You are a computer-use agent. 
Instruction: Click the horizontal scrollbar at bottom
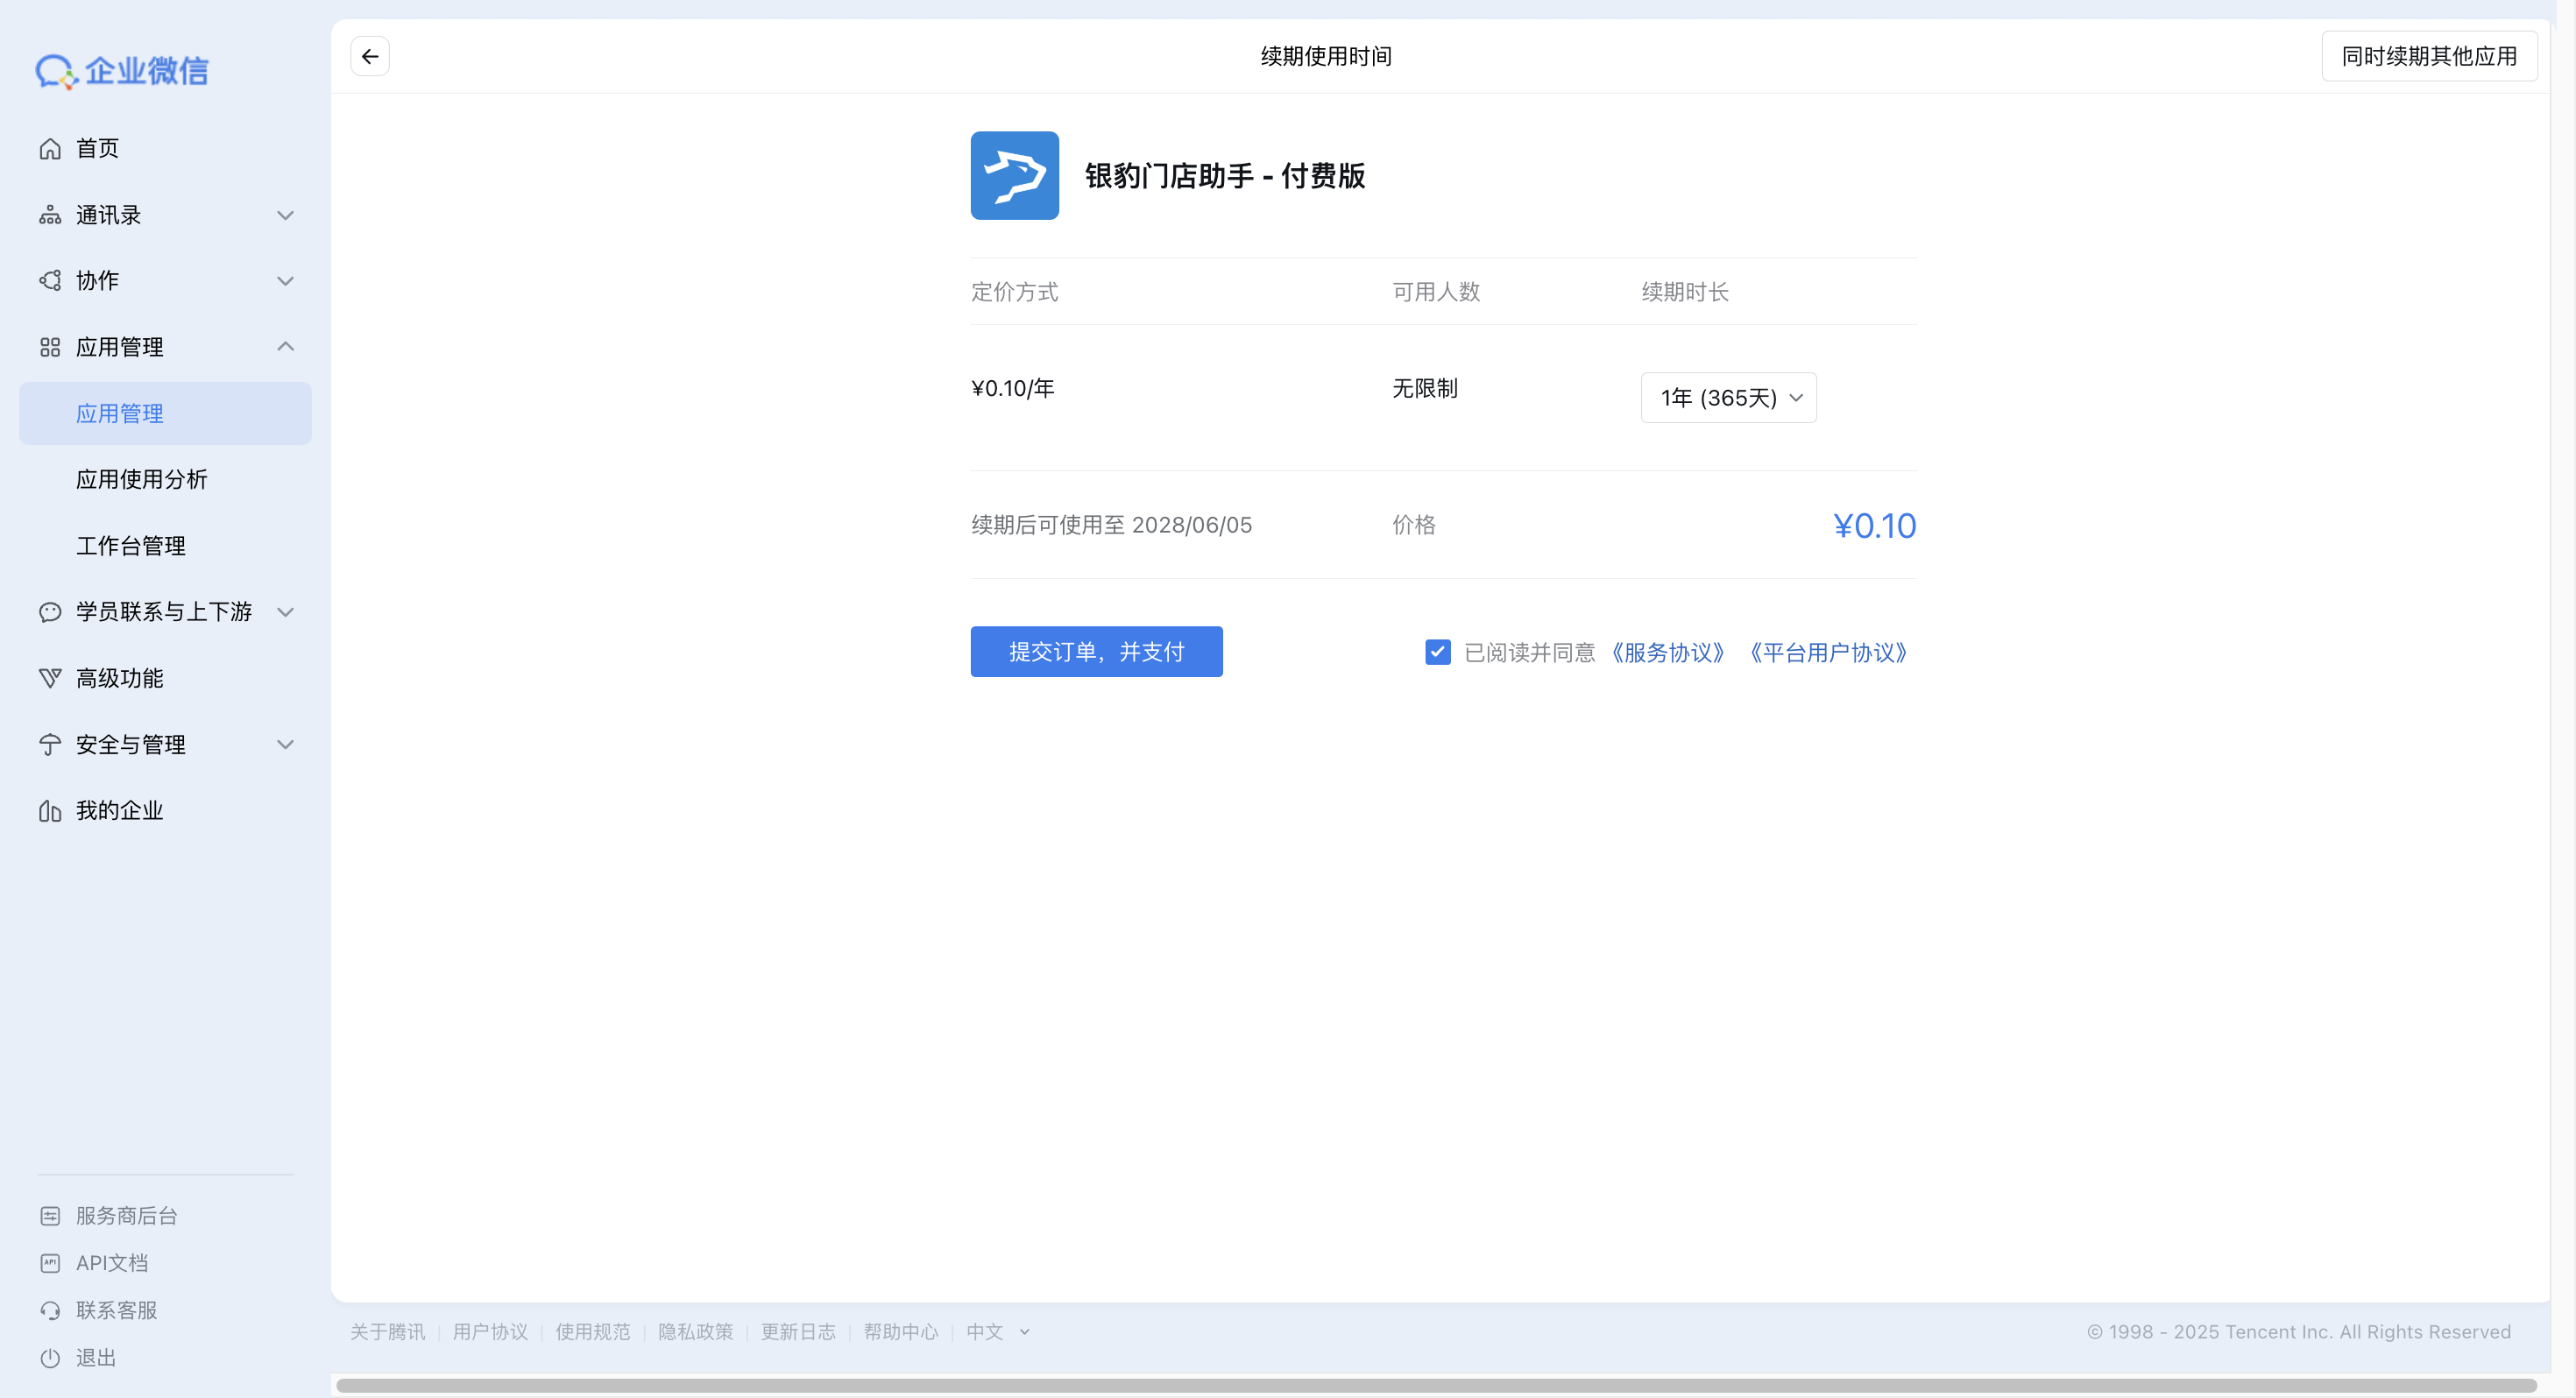point(1436,1386)
